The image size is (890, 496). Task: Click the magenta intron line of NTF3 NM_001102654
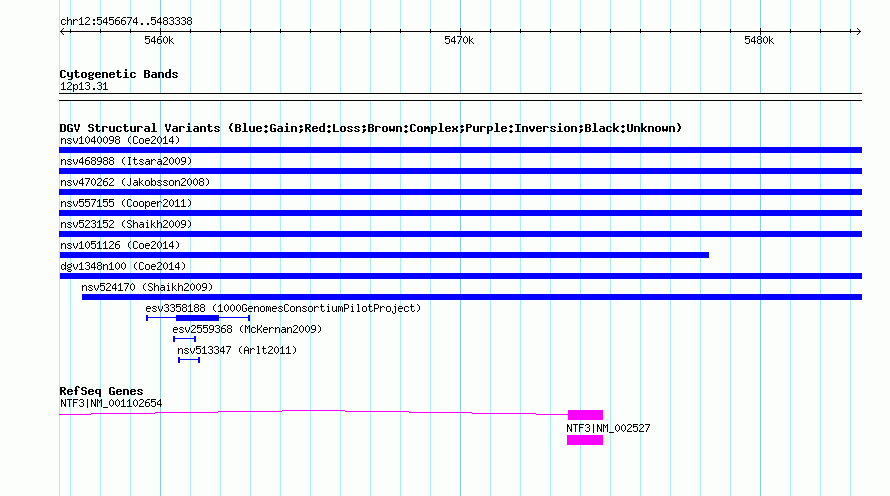pyautogui.click(x=313, y=412)
